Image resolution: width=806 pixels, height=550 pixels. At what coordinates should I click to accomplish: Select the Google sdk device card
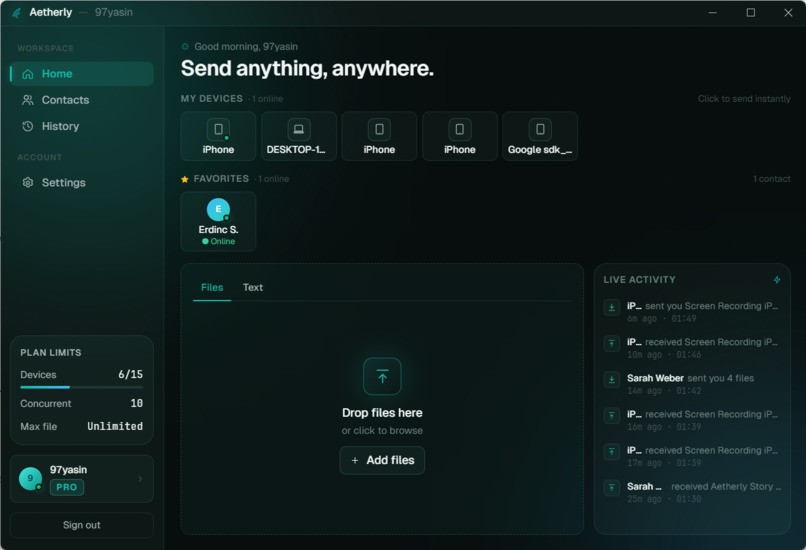click(540, 136)
